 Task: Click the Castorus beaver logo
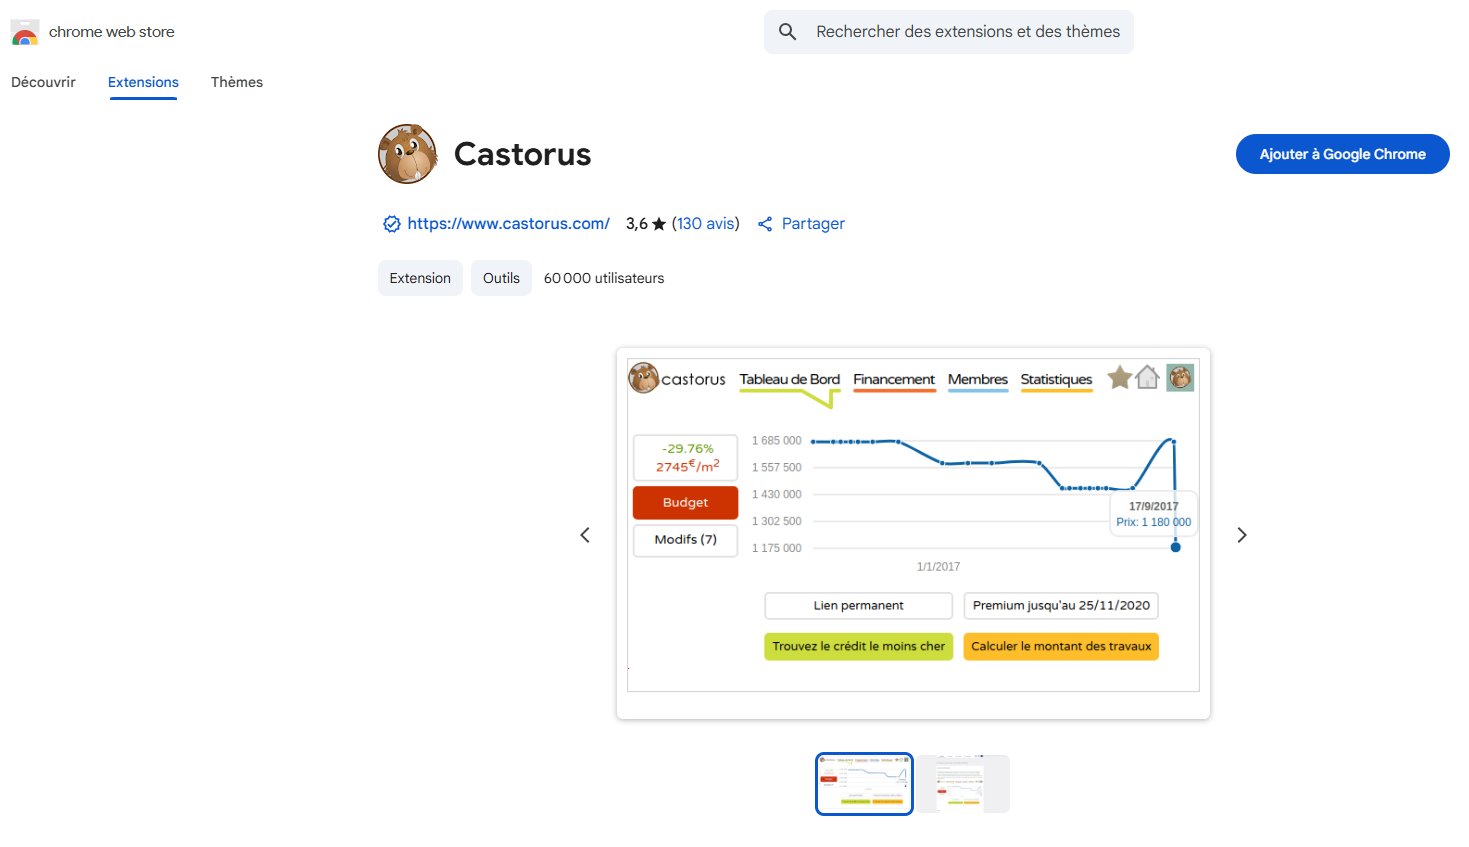[x=406, y=154]
